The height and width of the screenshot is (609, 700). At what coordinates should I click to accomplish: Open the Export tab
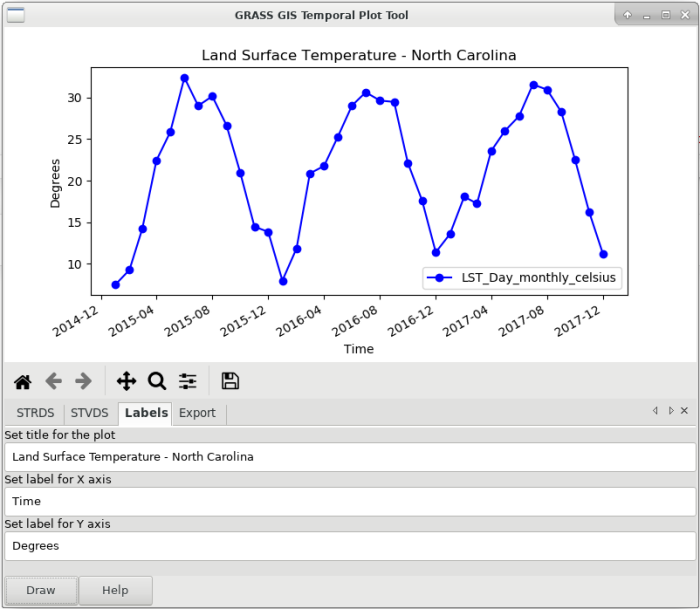point(197,413)
